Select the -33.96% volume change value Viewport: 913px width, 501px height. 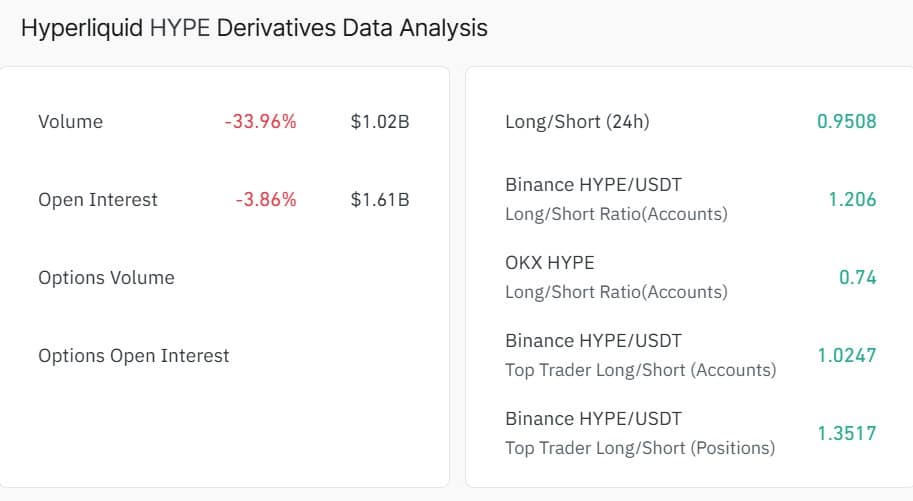[260, 122]
